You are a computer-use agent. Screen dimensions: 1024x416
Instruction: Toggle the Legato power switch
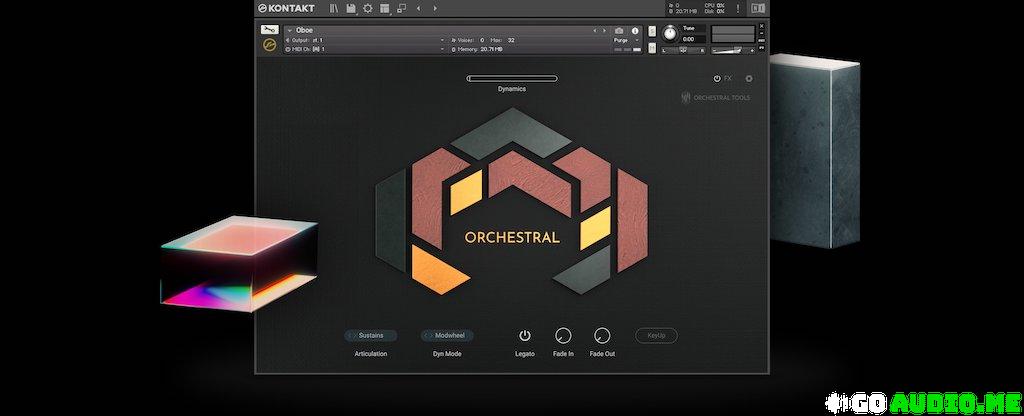524,336
